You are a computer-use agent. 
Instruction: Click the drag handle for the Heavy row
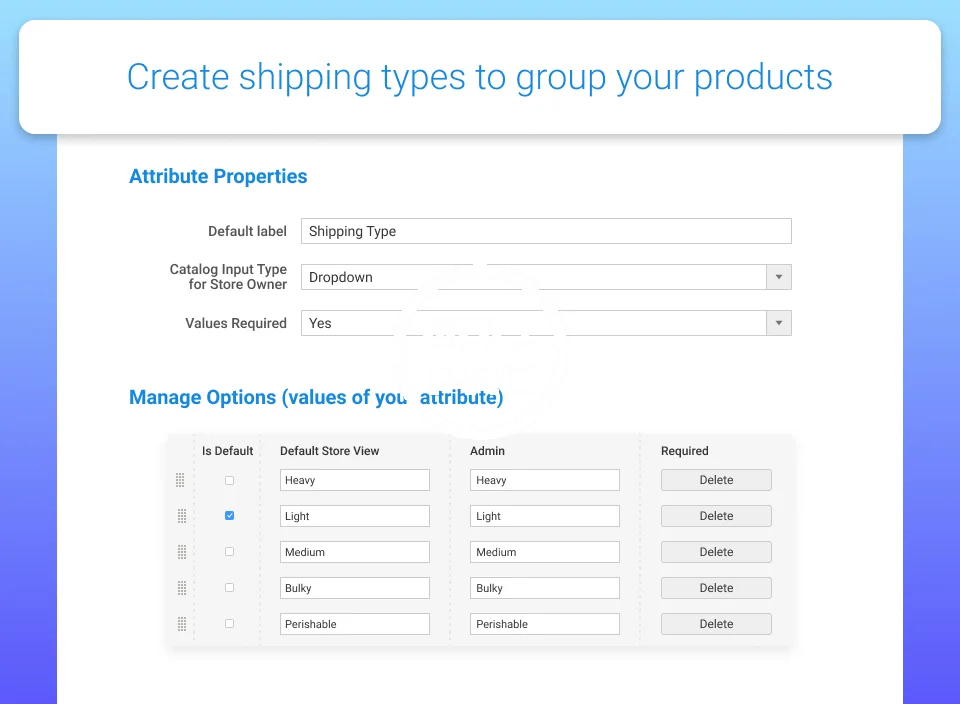pyautogui.click(x=180, y=480)
